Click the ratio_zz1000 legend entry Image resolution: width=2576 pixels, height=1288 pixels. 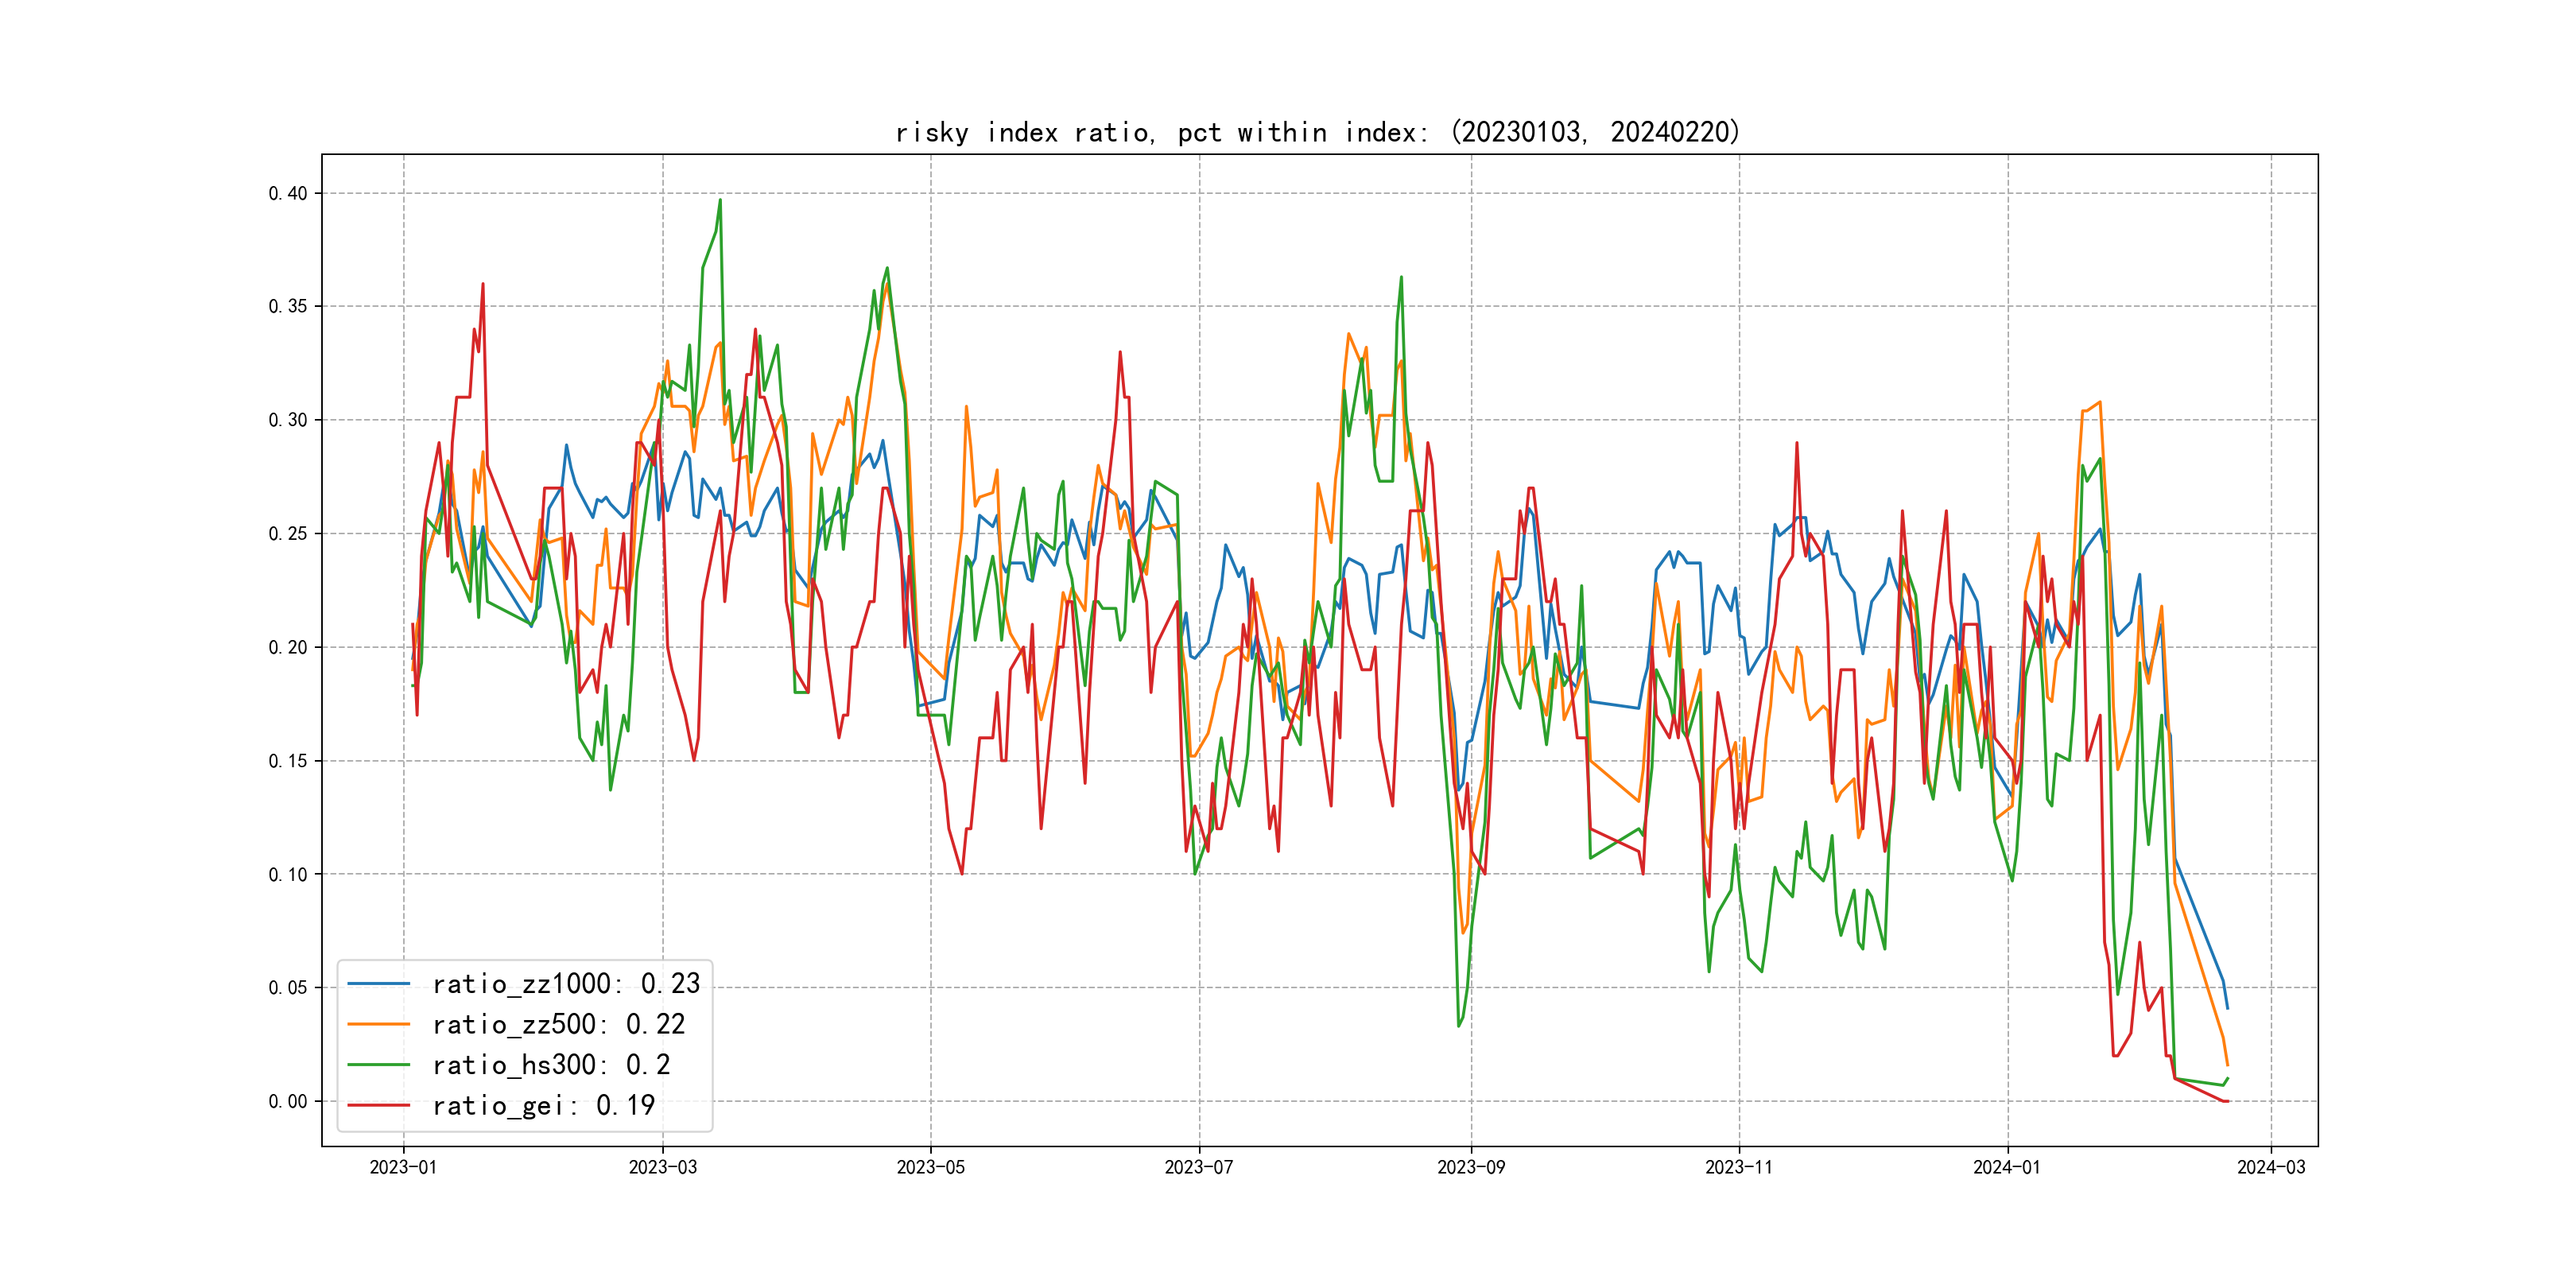pos(566,984)
